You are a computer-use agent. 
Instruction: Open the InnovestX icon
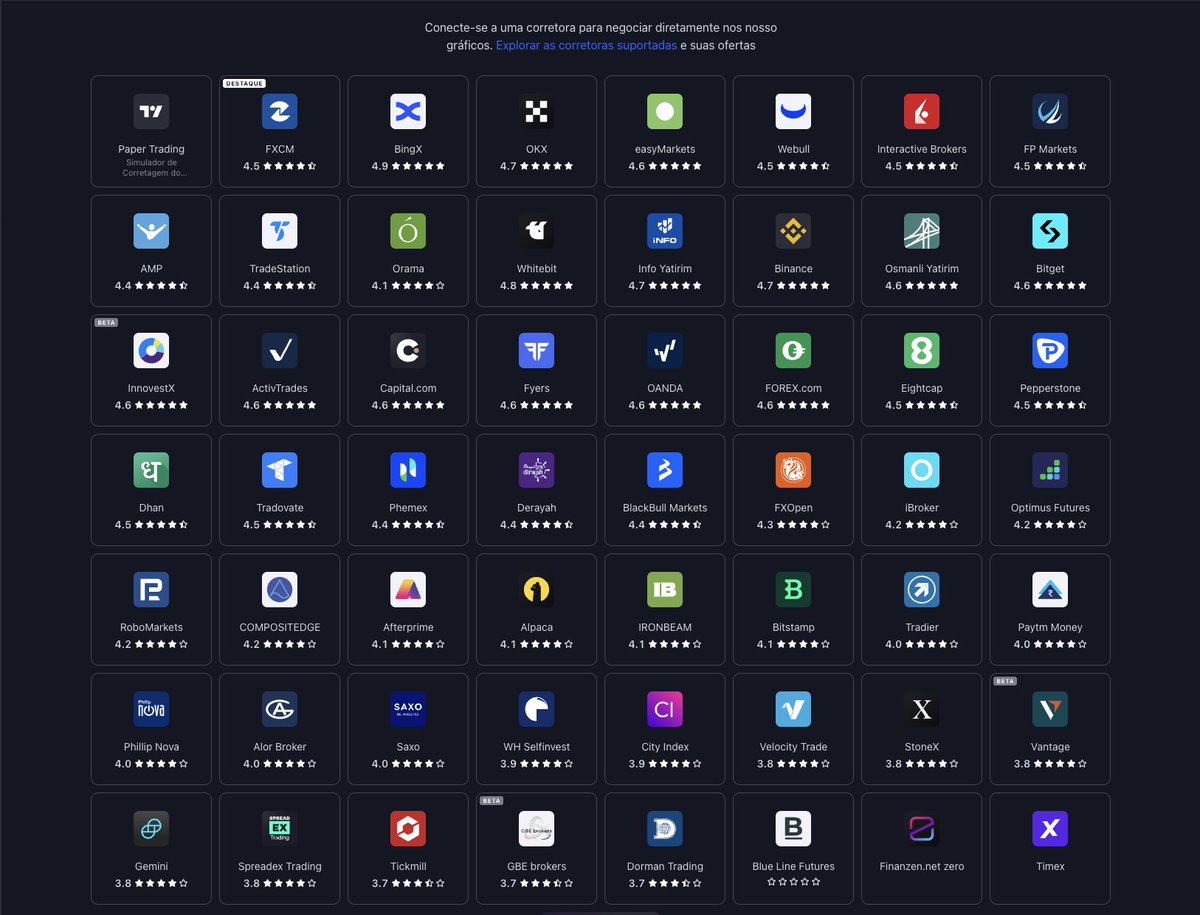click(x=151, y=351)
